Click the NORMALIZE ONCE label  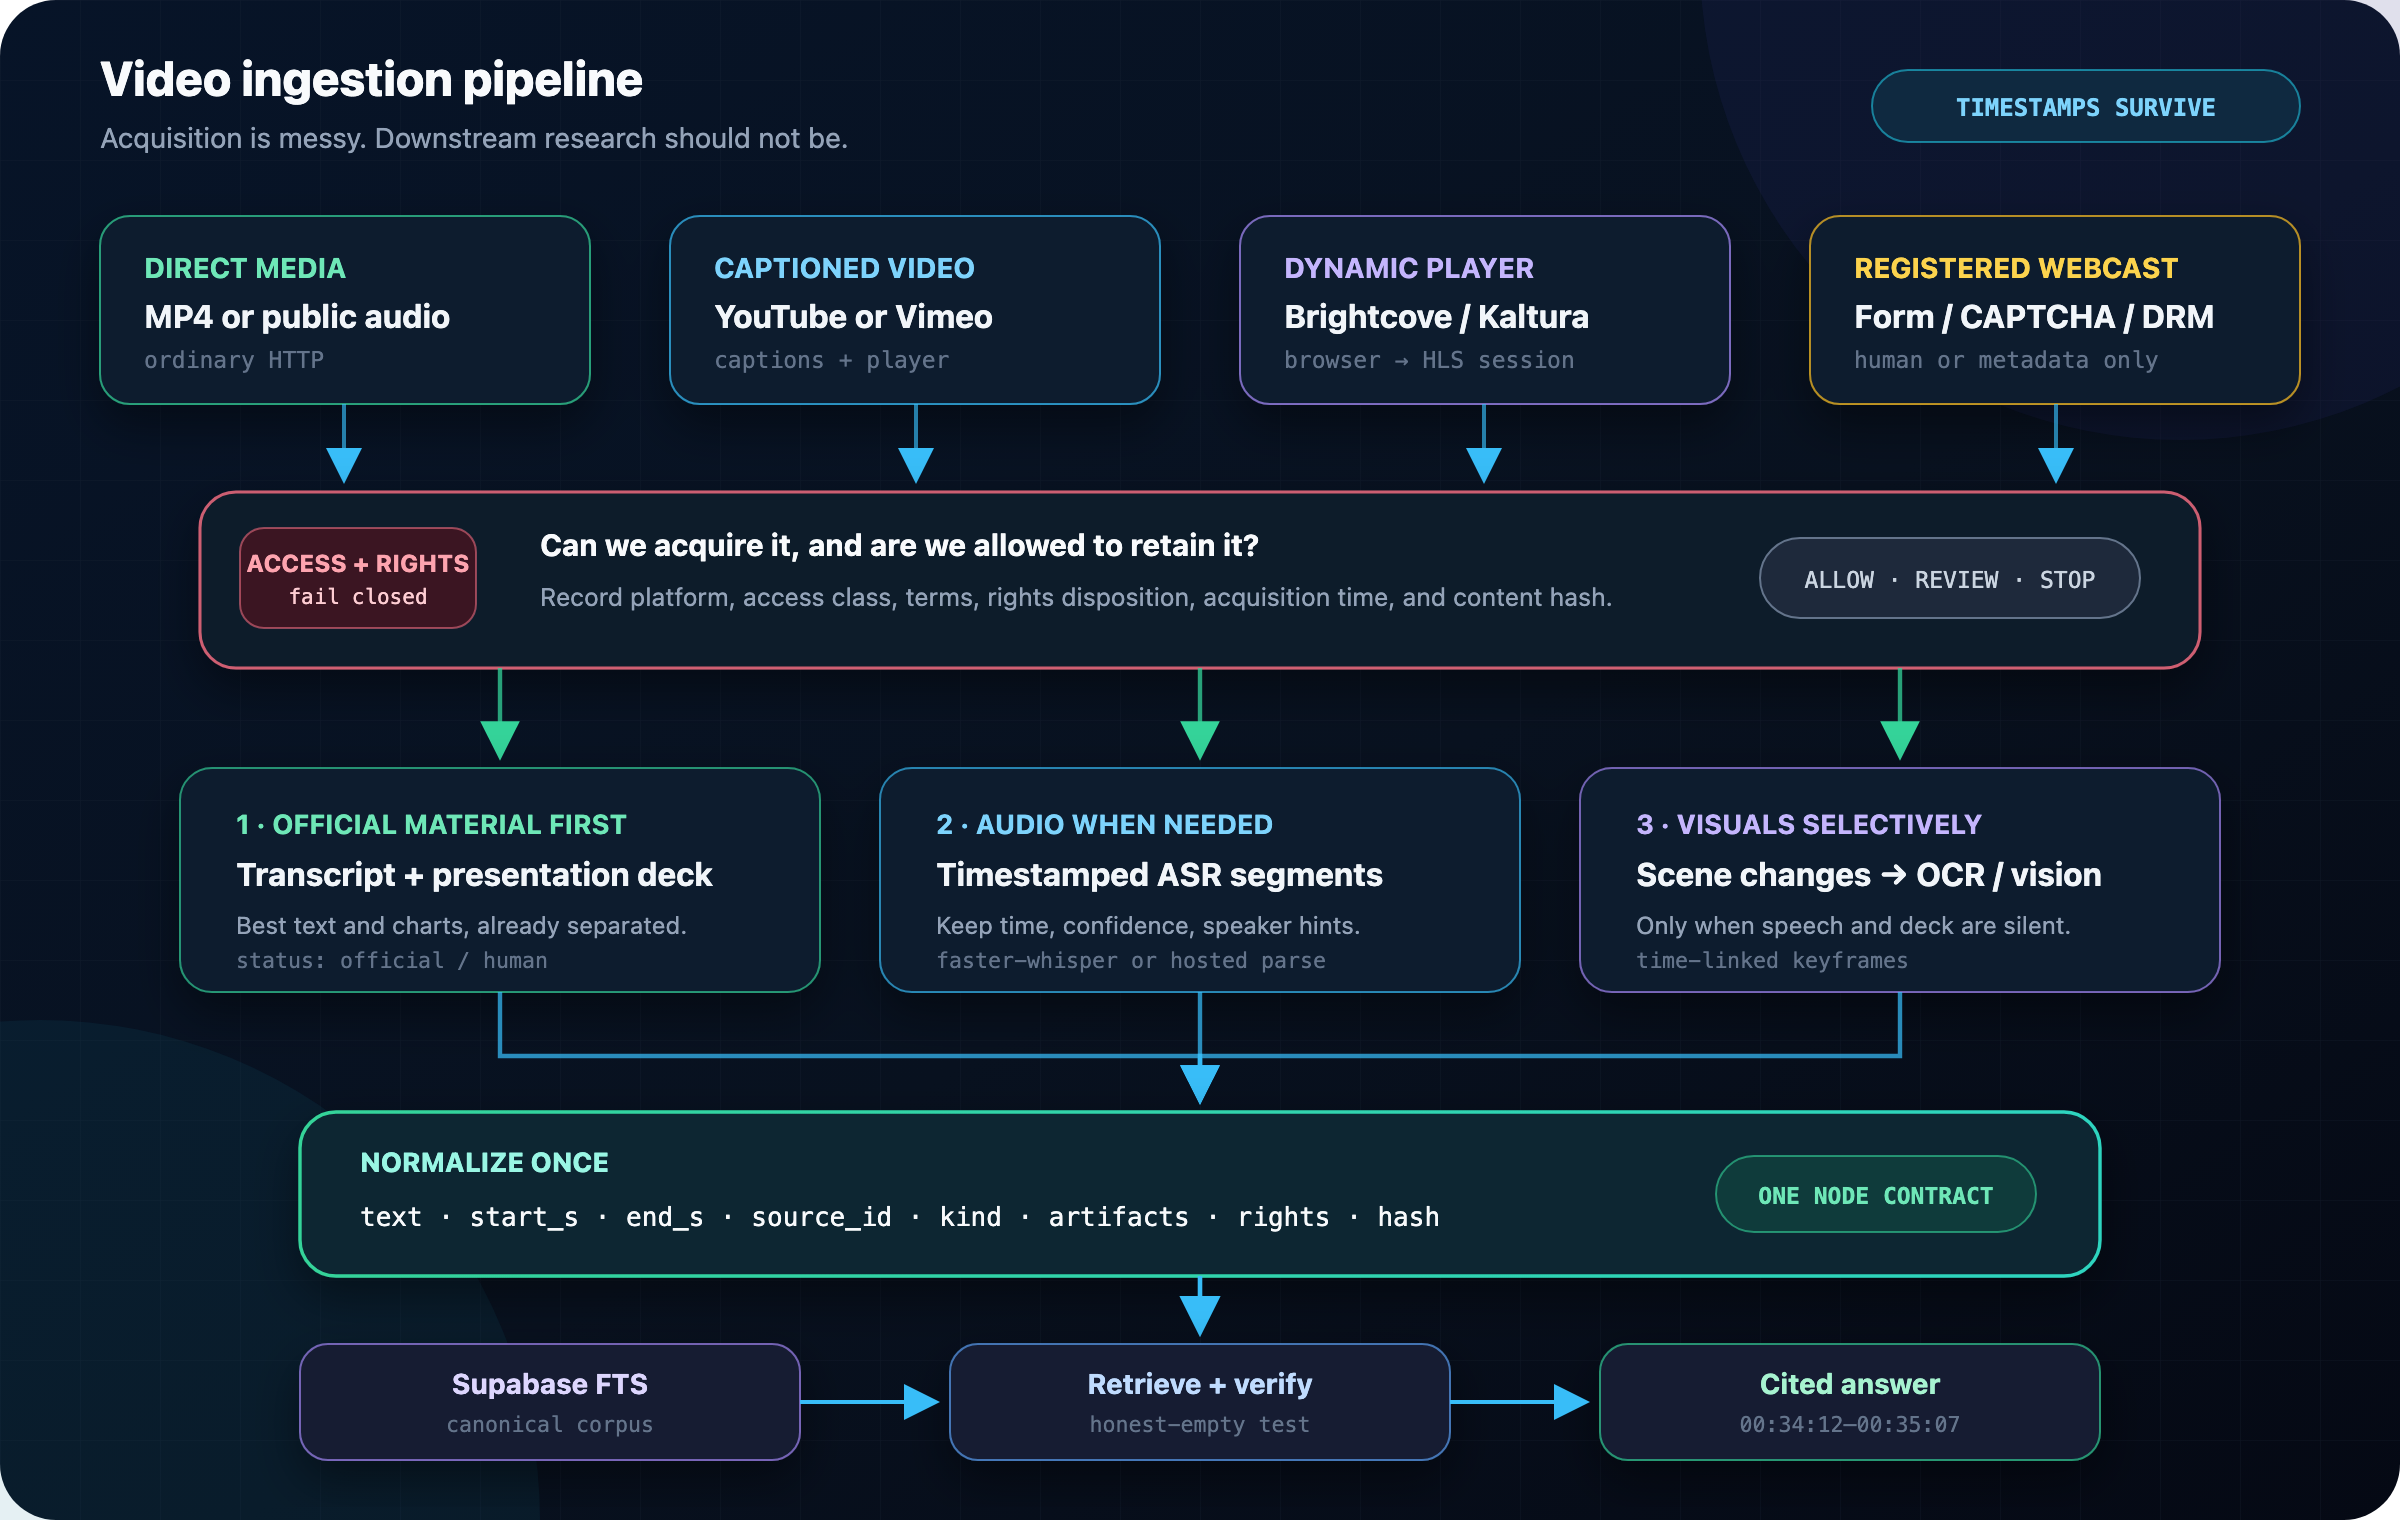tap(484, 1162)
